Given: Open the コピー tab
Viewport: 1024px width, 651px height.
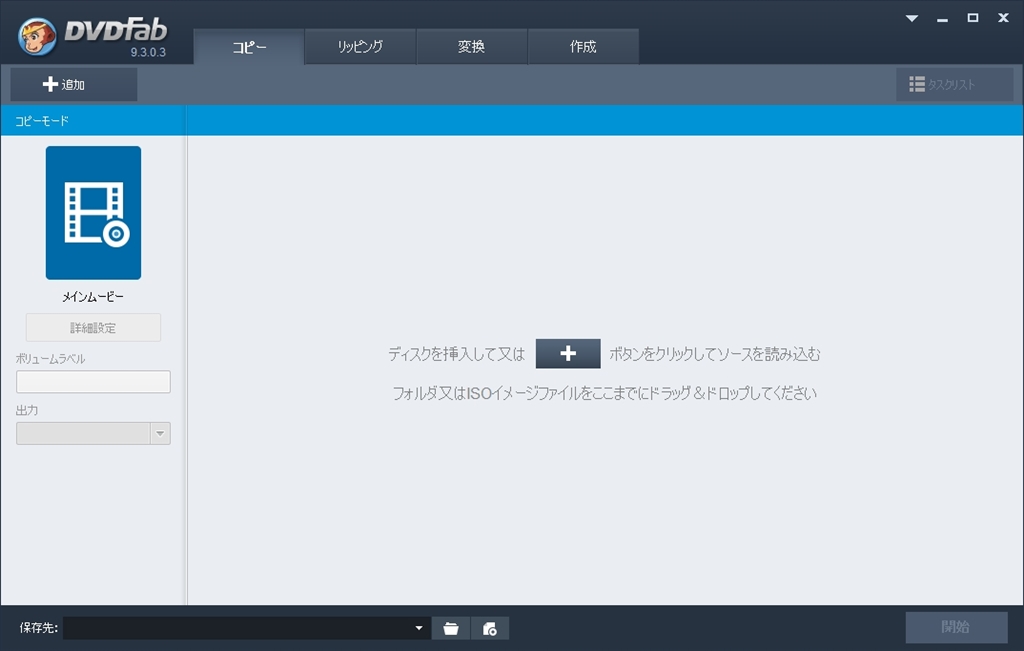Looking at the screenshot, I should point(249,46).
